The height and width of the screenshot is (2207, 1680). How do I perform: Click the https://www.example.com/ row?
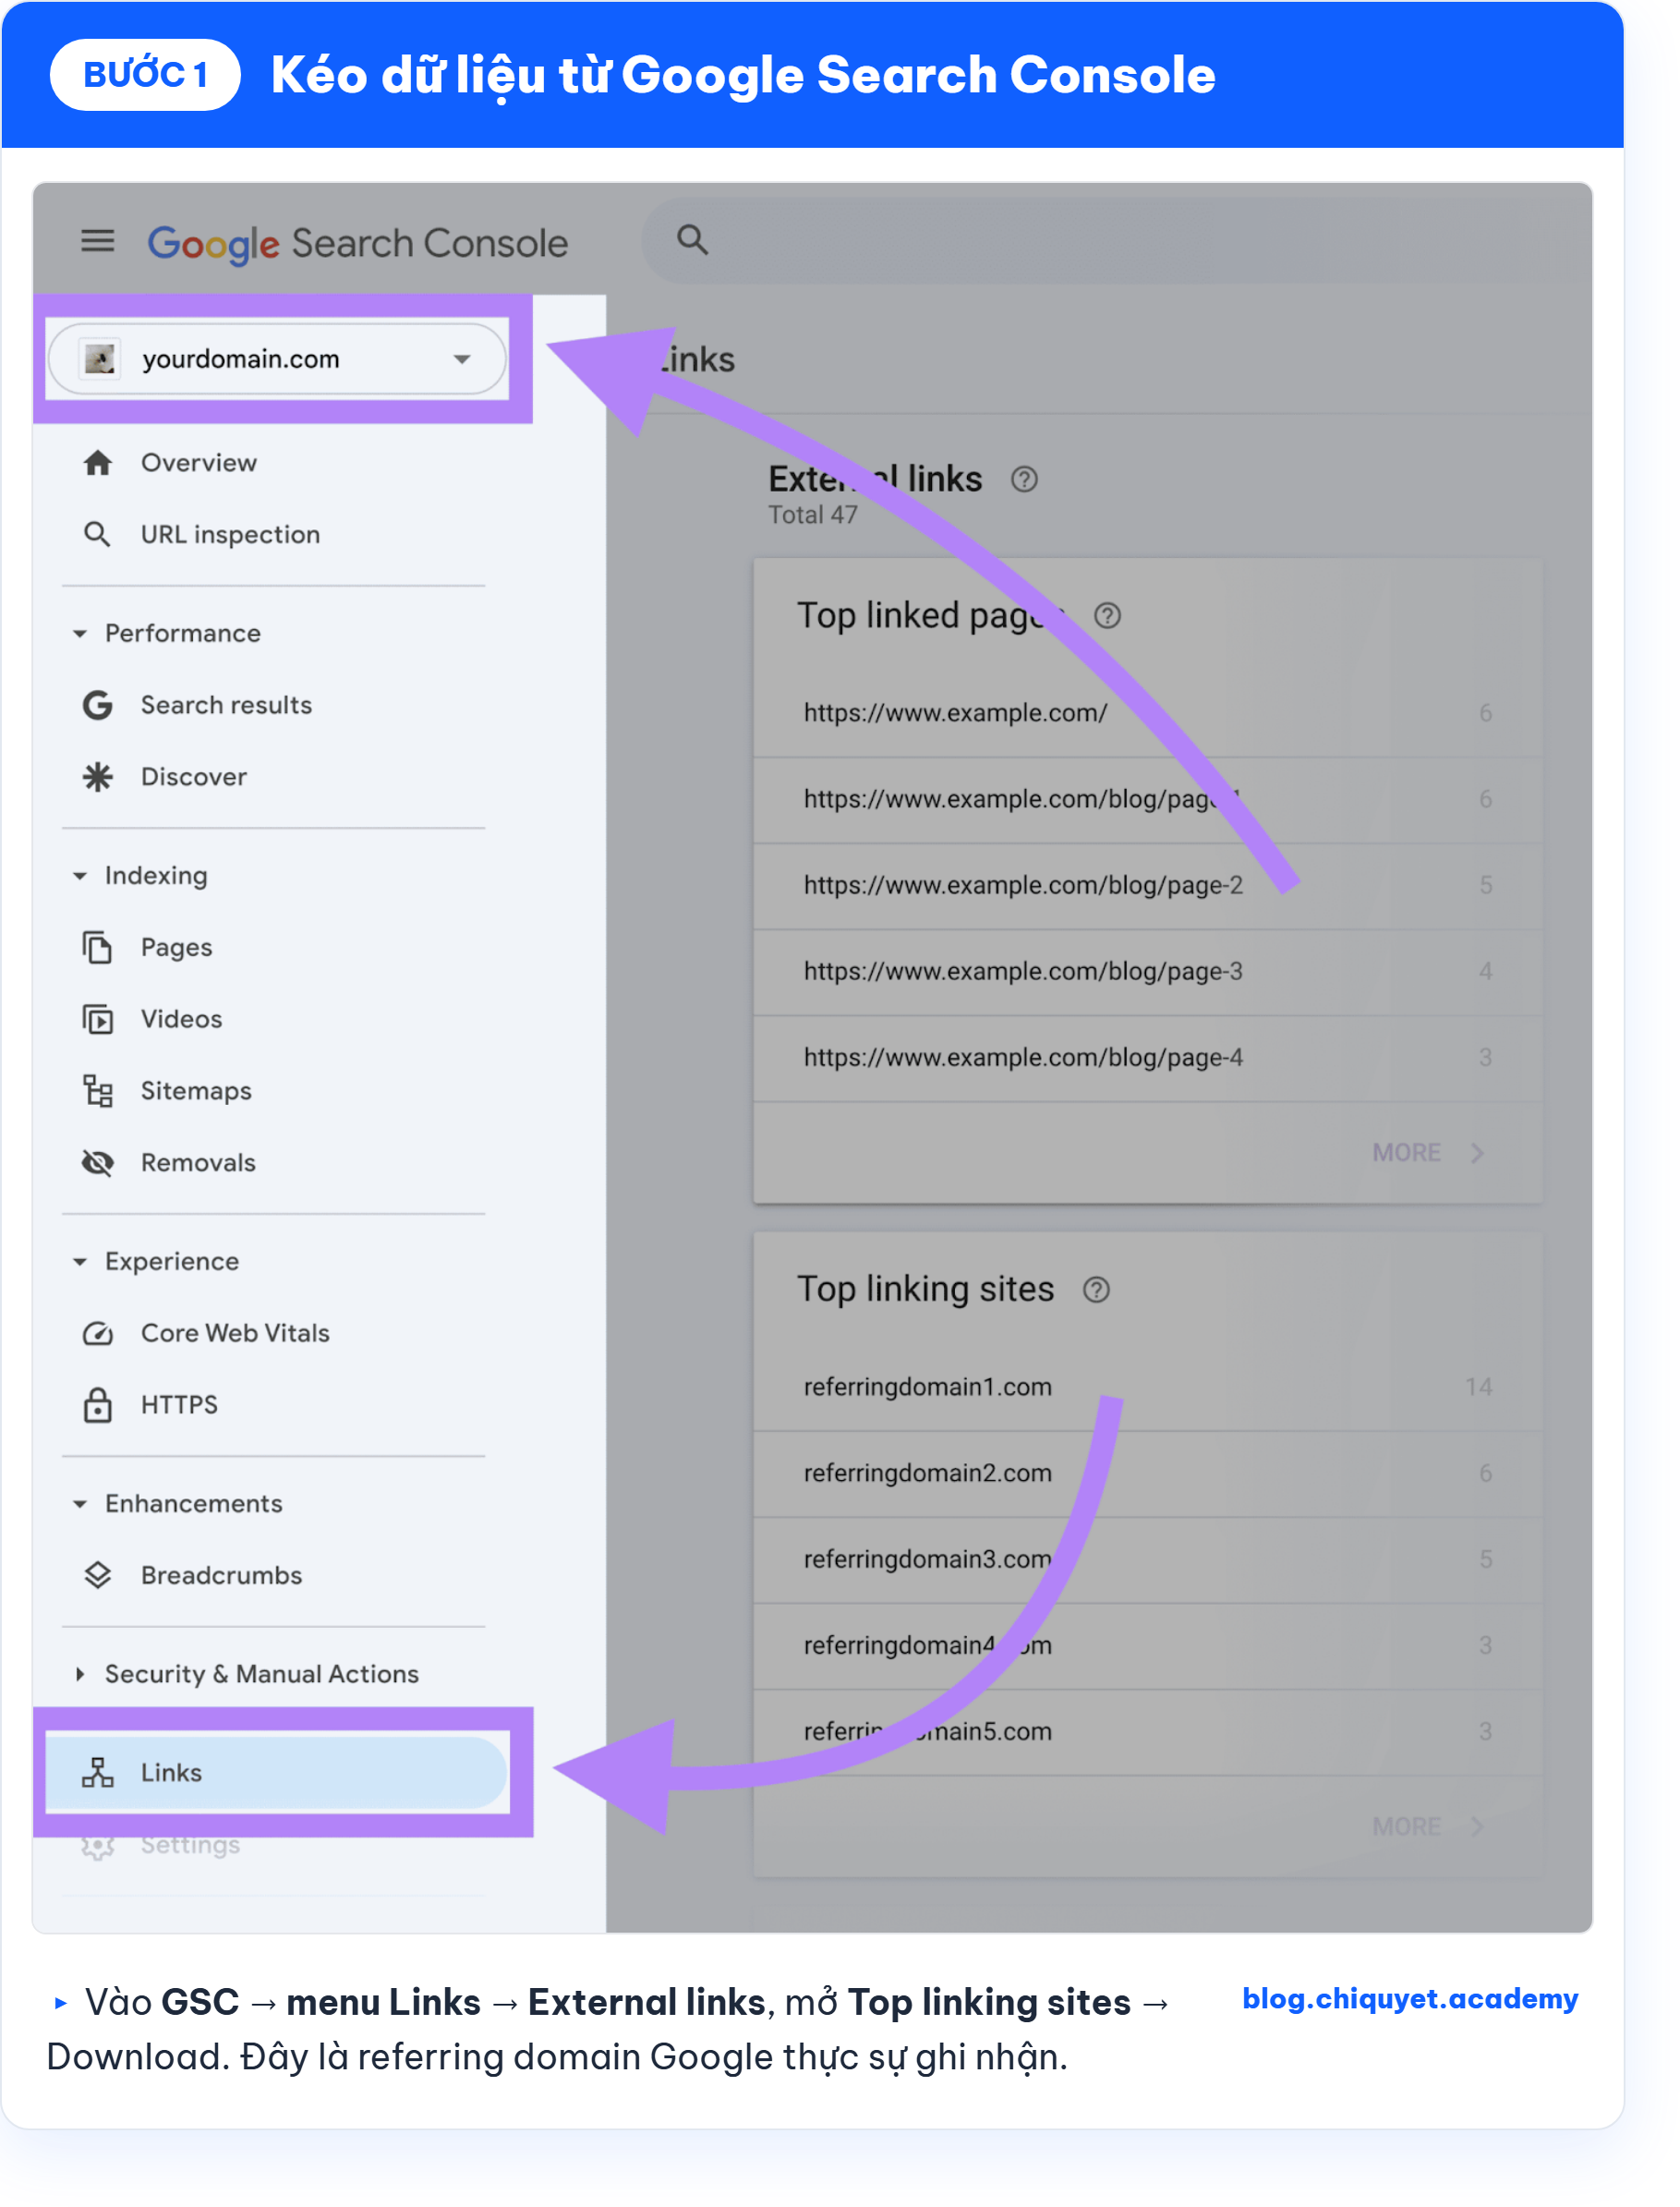1148,713
